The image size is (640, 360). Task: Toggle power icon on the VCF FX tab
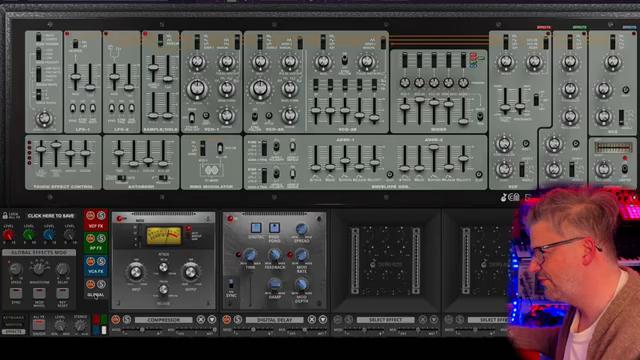91,215
